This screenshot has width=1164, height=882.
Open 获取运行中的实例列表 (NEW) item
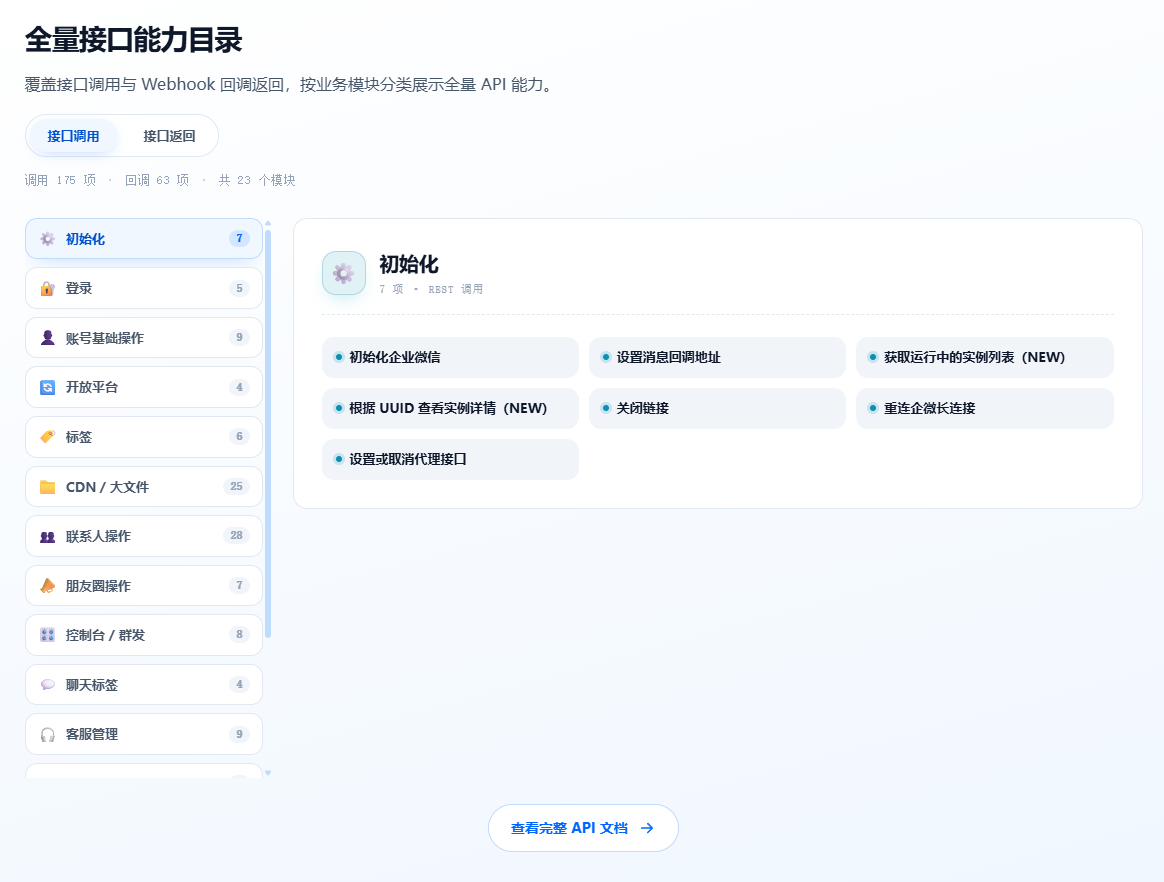click(x=984, y=357)
